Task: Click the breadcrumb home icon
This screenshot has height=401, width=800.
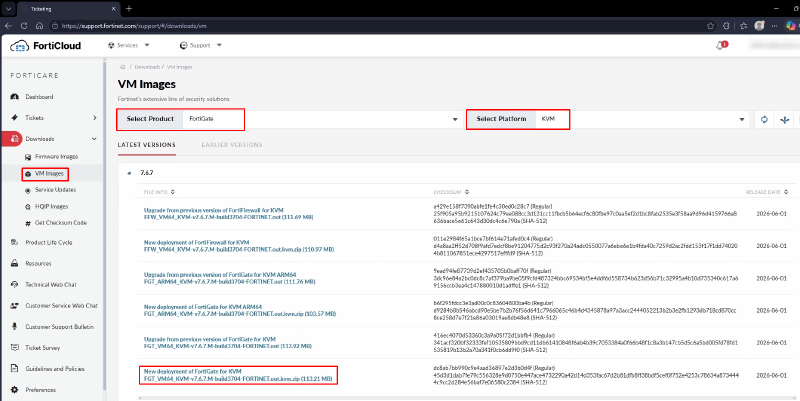Action: [x=122, y=67]
